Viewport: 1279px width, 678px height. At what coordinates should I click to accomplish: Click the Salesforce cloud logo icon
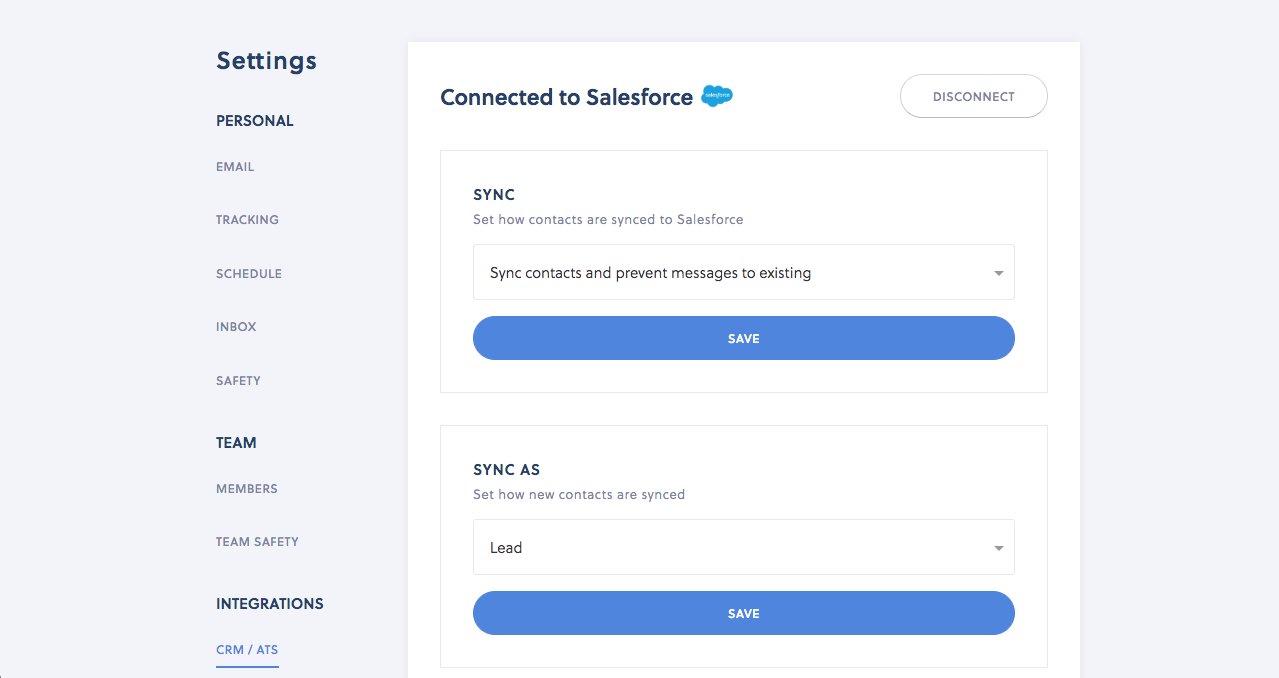(717, 97)
